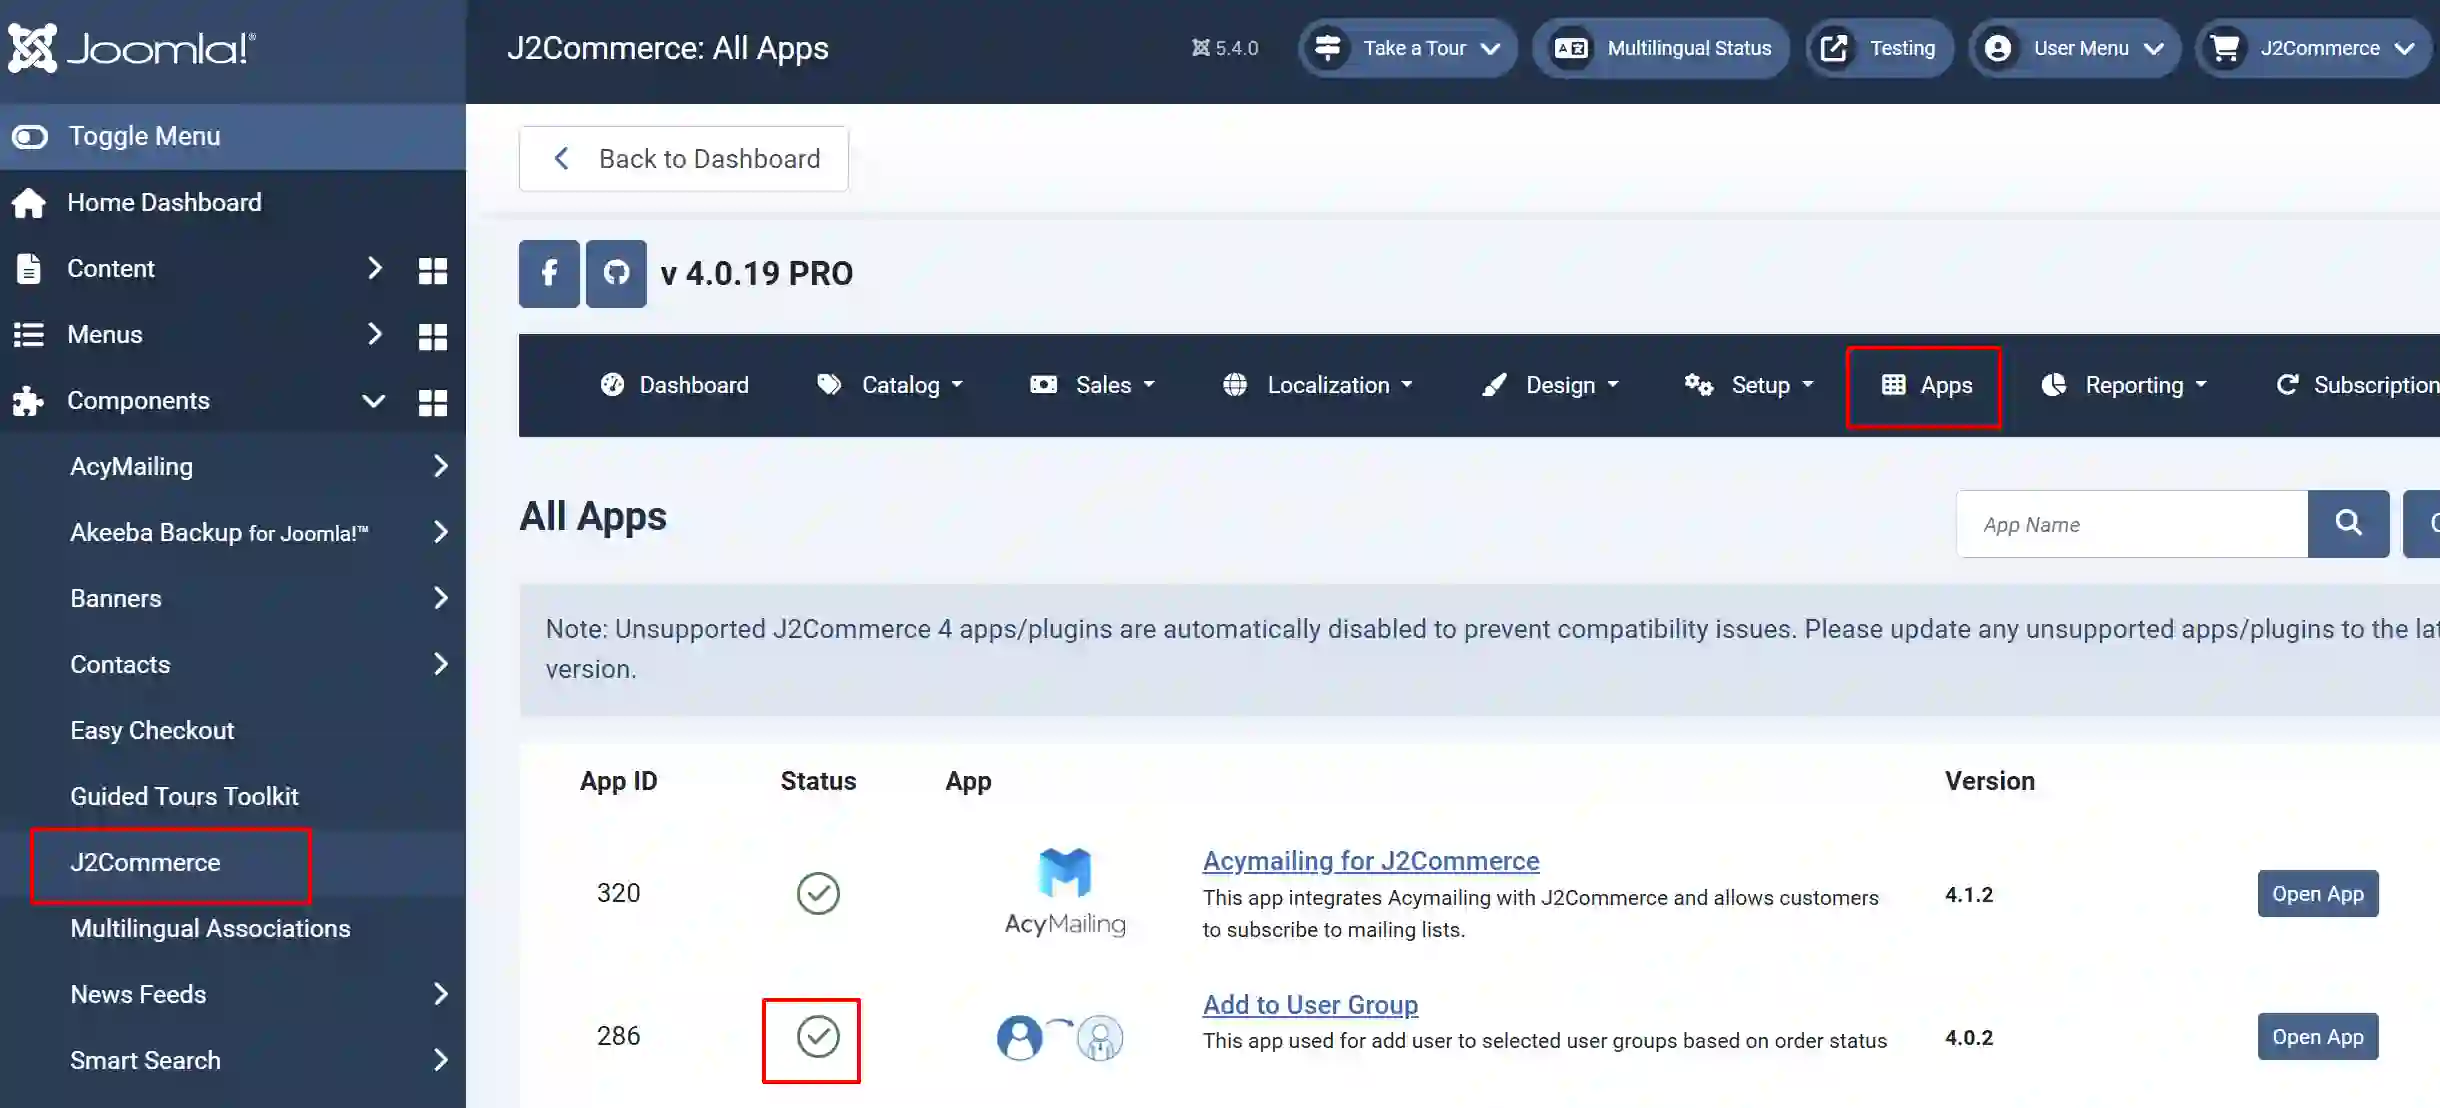Expand Smart Search submenu arrow
The height and width of the screenshot is (1108, 2440).
pos(440,1060)
